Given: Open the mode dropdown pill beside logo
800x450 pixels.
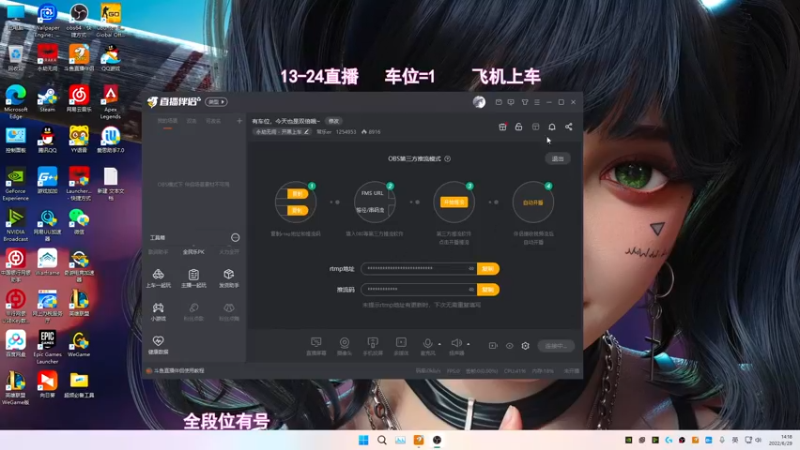Looking at the screenshot, I should (216, 102).
